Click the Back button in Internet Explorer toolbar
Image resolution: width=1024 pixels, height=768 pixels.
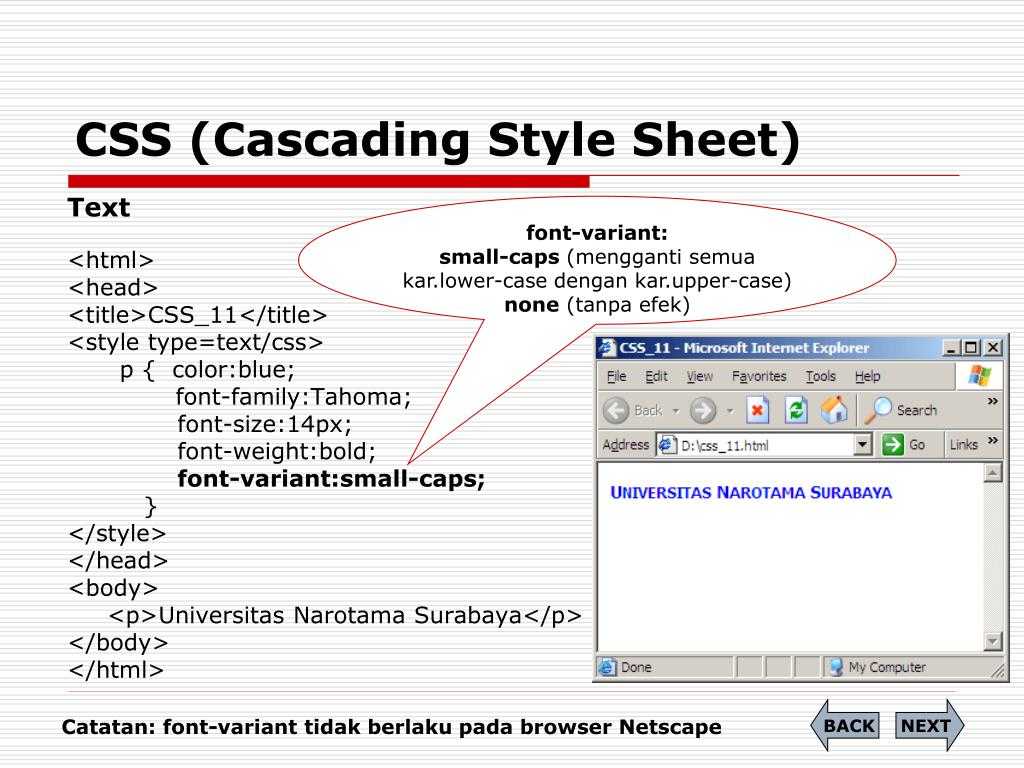[633, 411]
